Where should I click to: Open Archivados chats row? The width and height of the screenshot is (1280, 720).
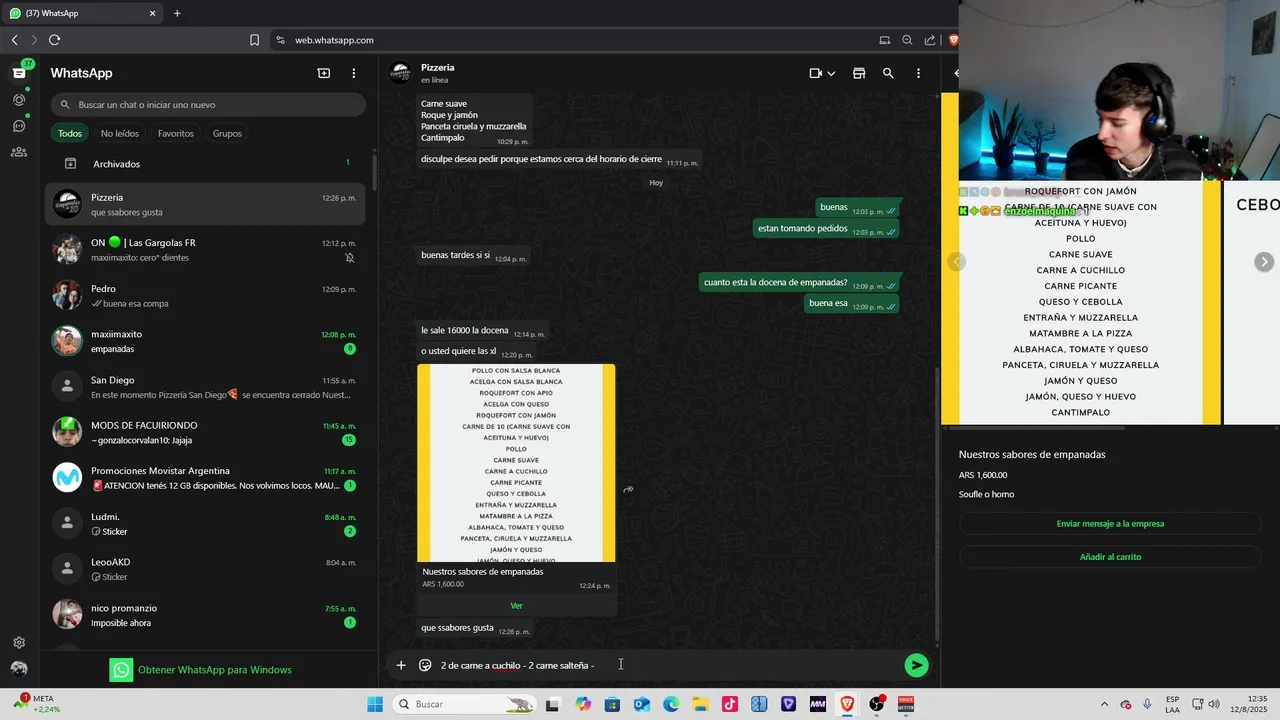click(x=205, y=164)
